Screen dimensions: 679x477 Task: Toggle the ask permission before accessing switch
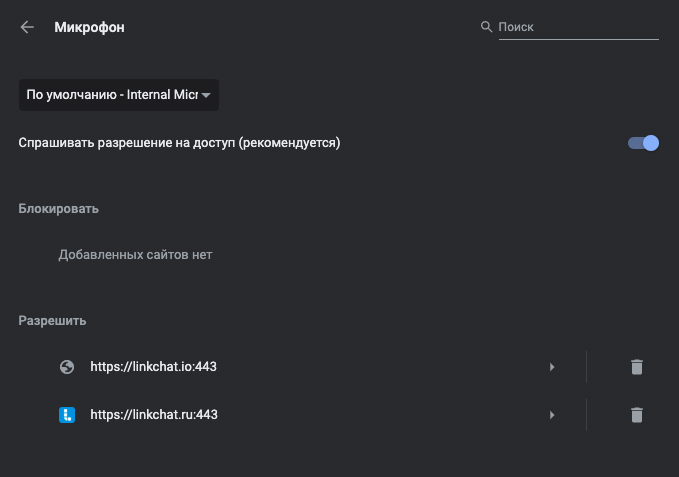tap(643, 143)
